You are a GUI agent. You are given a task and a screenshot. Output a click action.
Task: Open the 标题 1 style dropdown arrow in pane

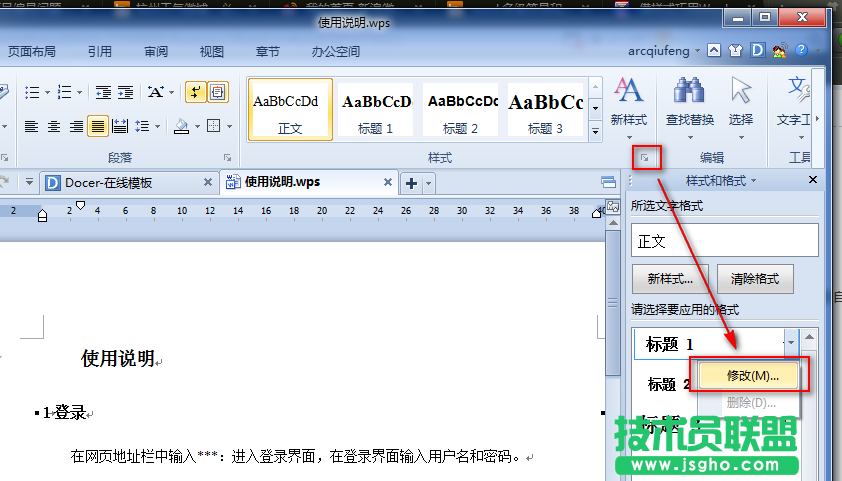tap(791, 342)
